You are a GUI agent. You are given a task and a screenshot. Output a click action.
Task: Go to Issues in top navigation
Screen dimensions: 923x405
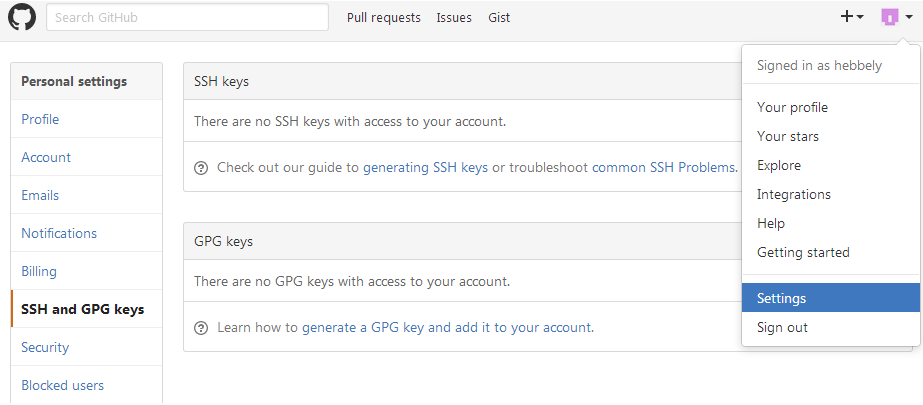coord(454,17)
